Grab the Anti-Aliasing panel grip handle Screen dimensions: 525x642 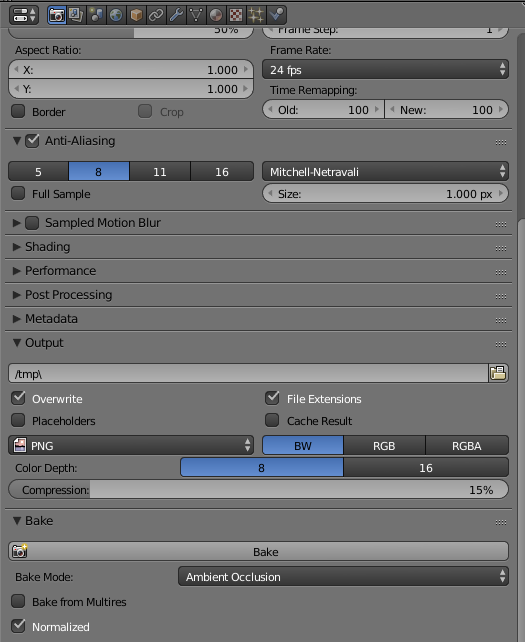click(x=501, y=142)
